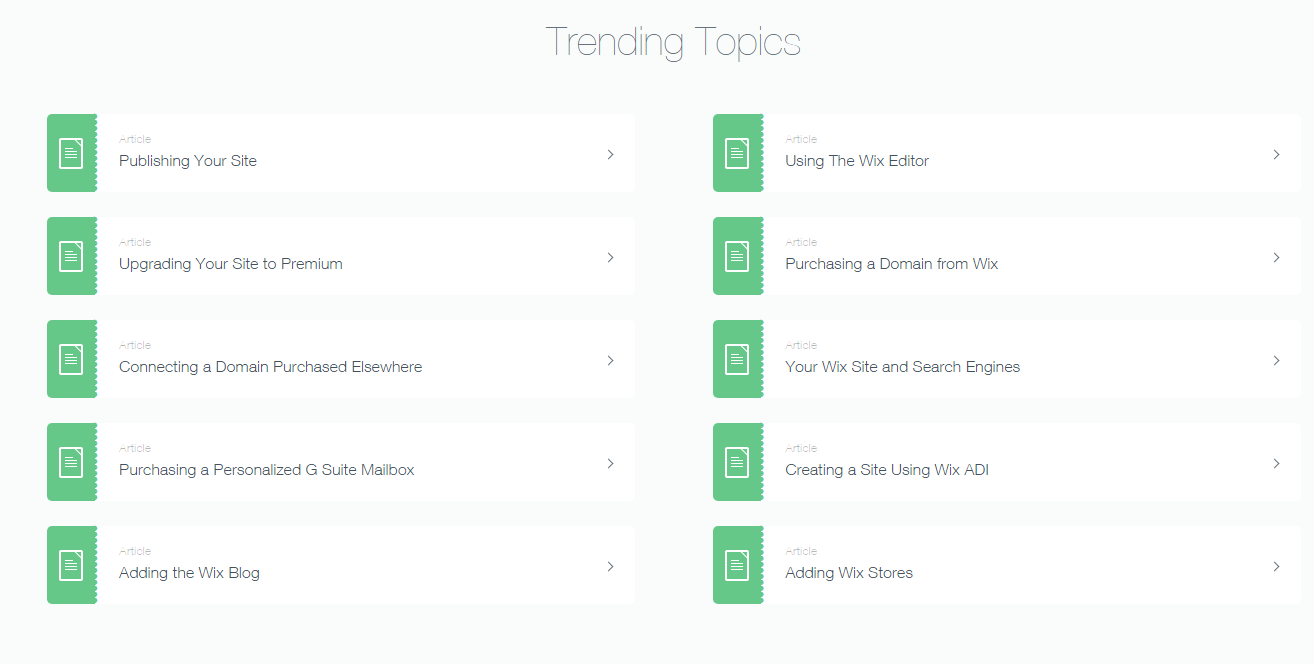Click the document icon beside Adding Wix Stores

(x=737, y=565)
